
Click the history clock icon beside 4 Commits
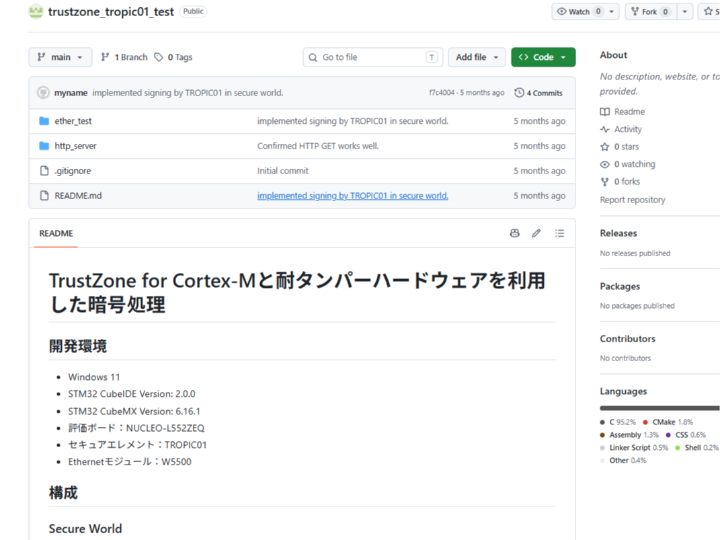click(519, 93)
